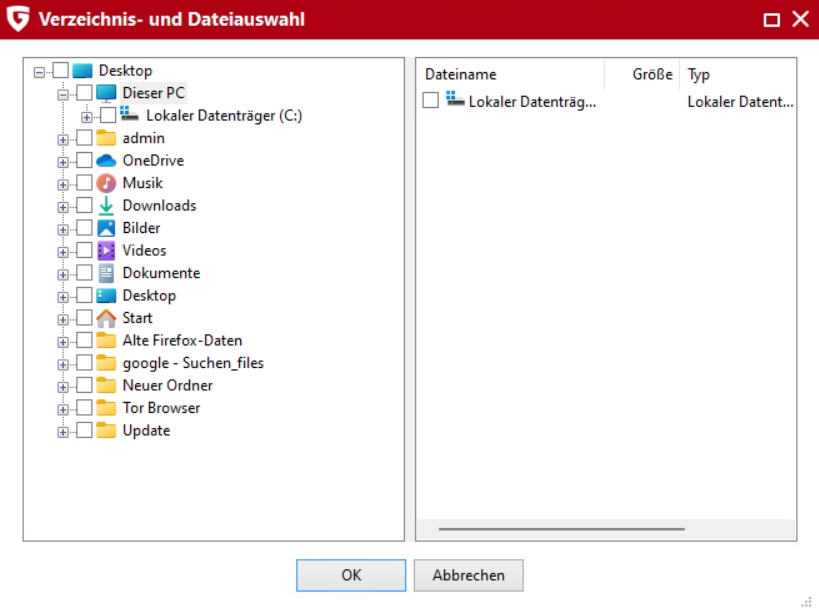
Task: Expand the Lokaler Datenträger (C:) tree node
Action: 87,116
